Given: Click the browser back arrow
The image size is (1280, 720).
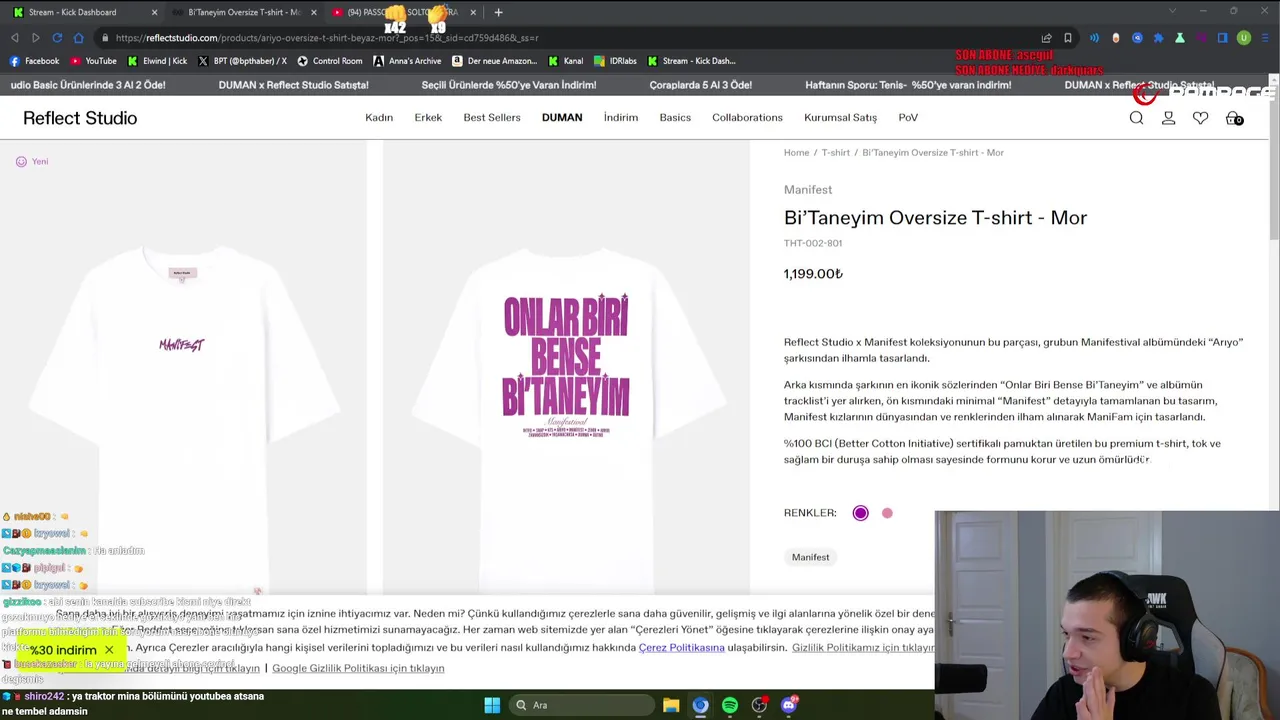Looking at the screenshot, I should point(14,38).
